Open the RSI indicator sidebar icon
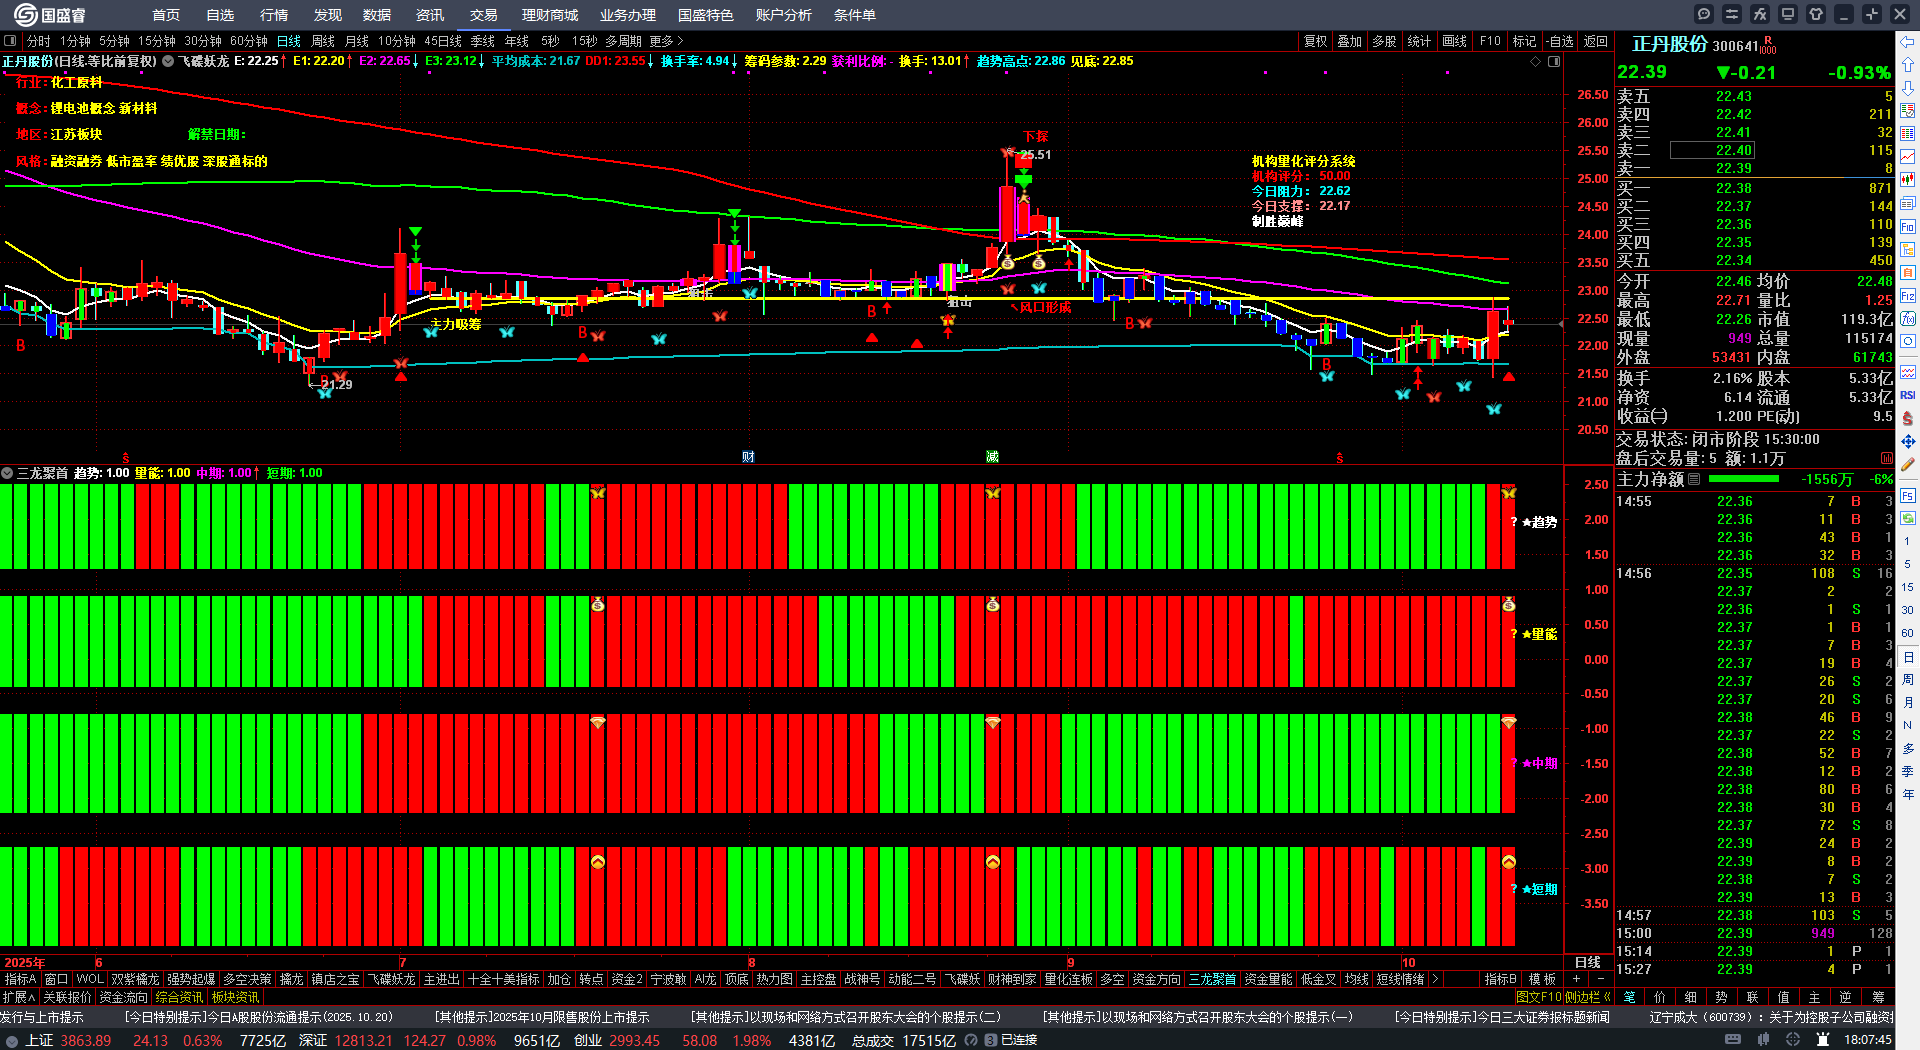Image resolution: width=1920 pixels, height=1050 pixels. [x=1908, y=396]
